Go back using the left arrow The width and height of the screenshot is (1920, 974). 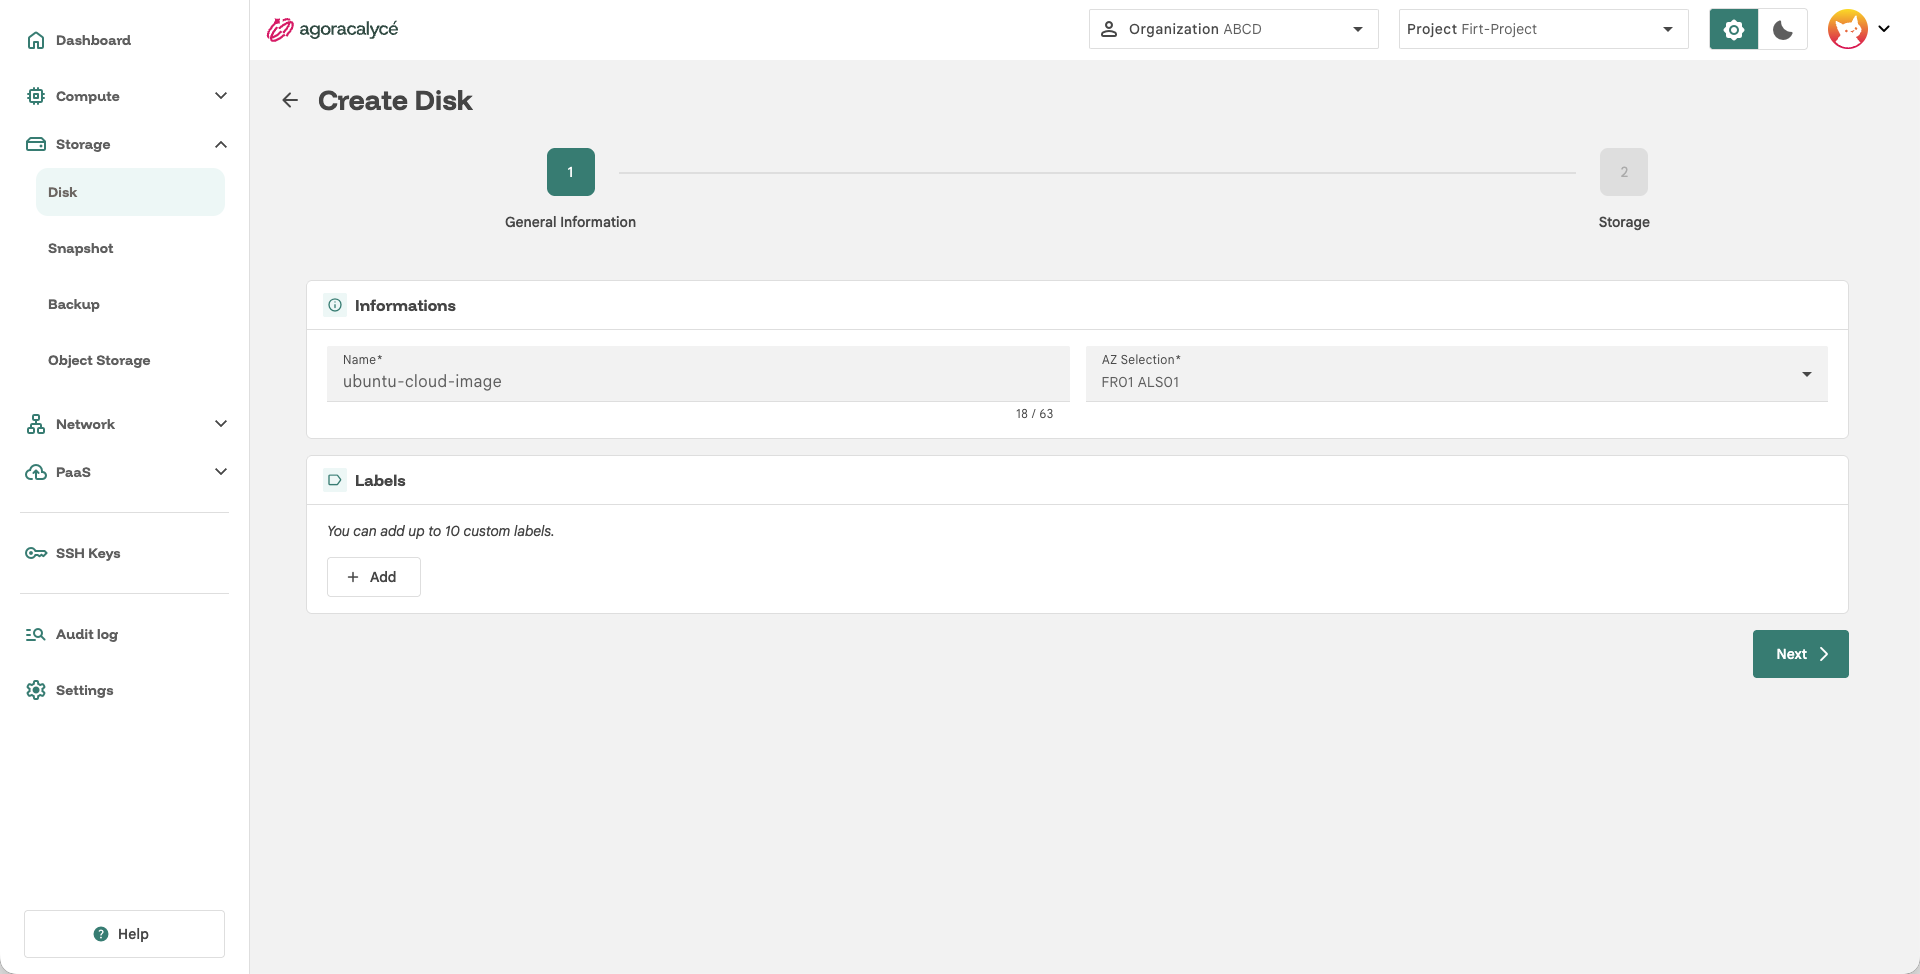click(290, 100)
